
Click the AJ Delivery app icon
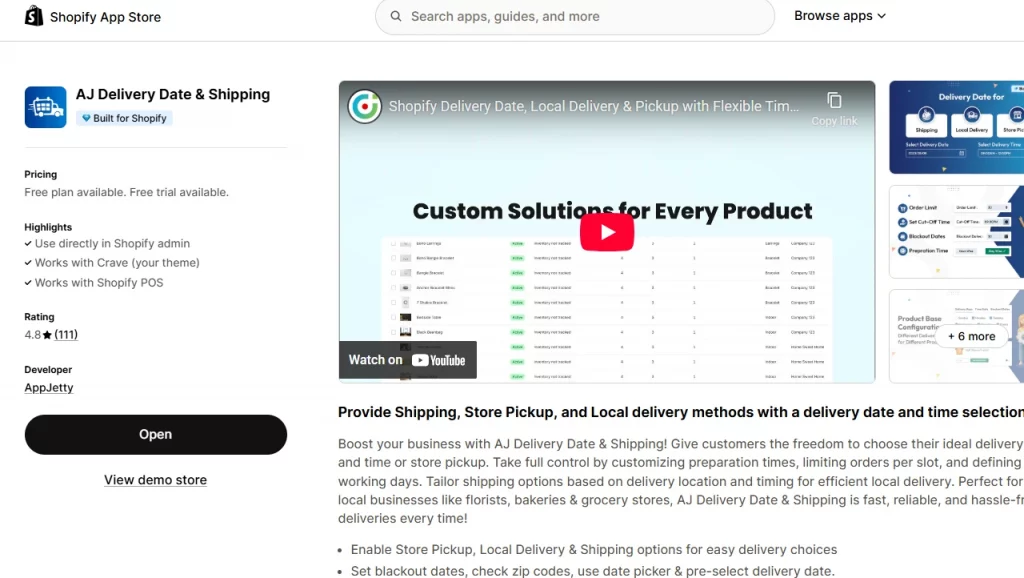click(45, 107)
